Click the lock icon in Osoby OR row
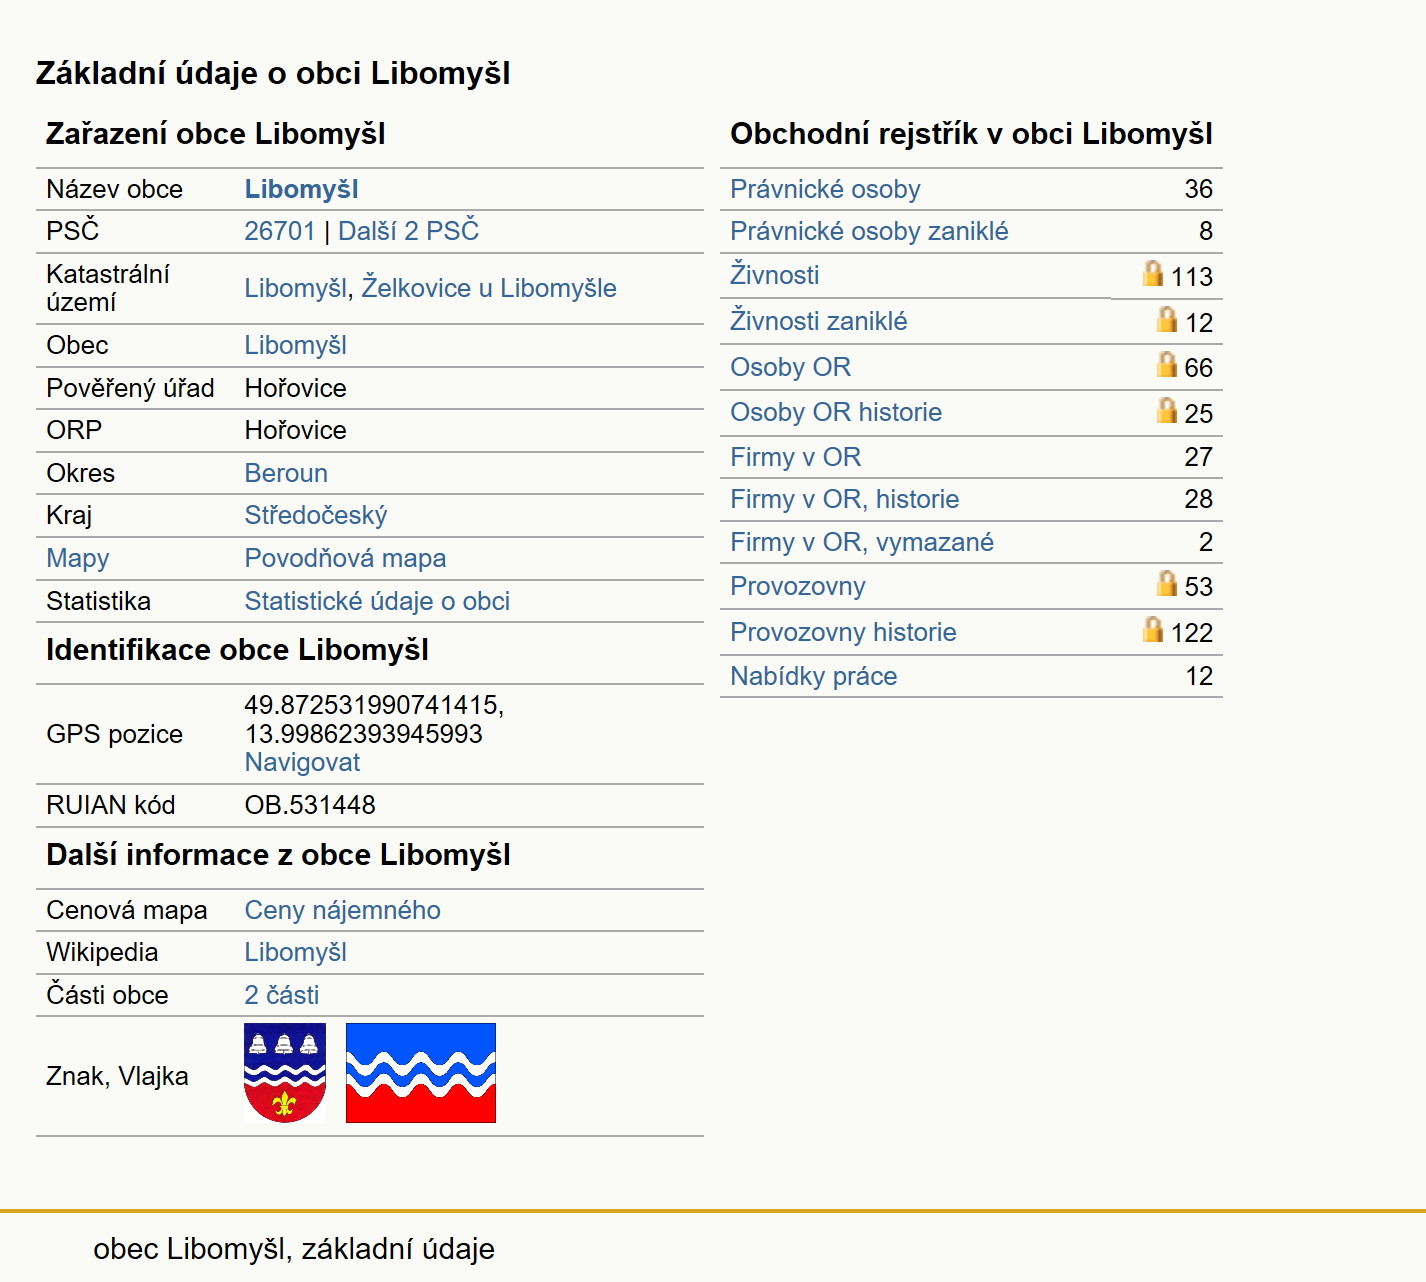The height and width of the screenshot is (1282, 1426). coord(1167,364)
